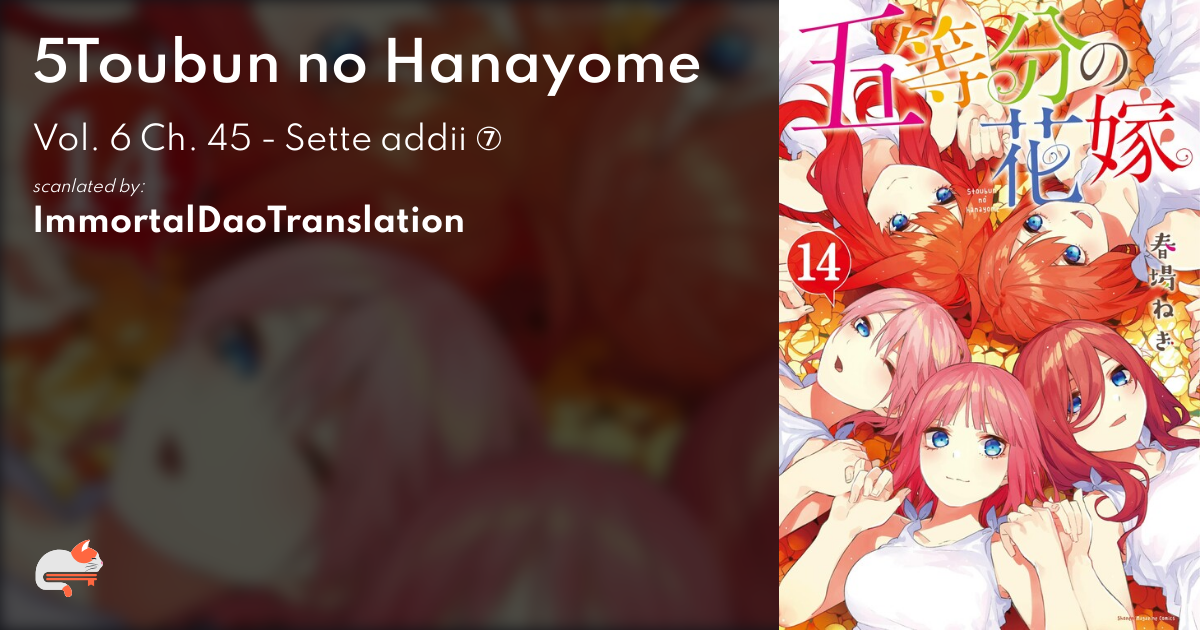Open the 5Toubun no Hanayome title
This screenshot has width=1200, height=630.
(x=367, y=66)
